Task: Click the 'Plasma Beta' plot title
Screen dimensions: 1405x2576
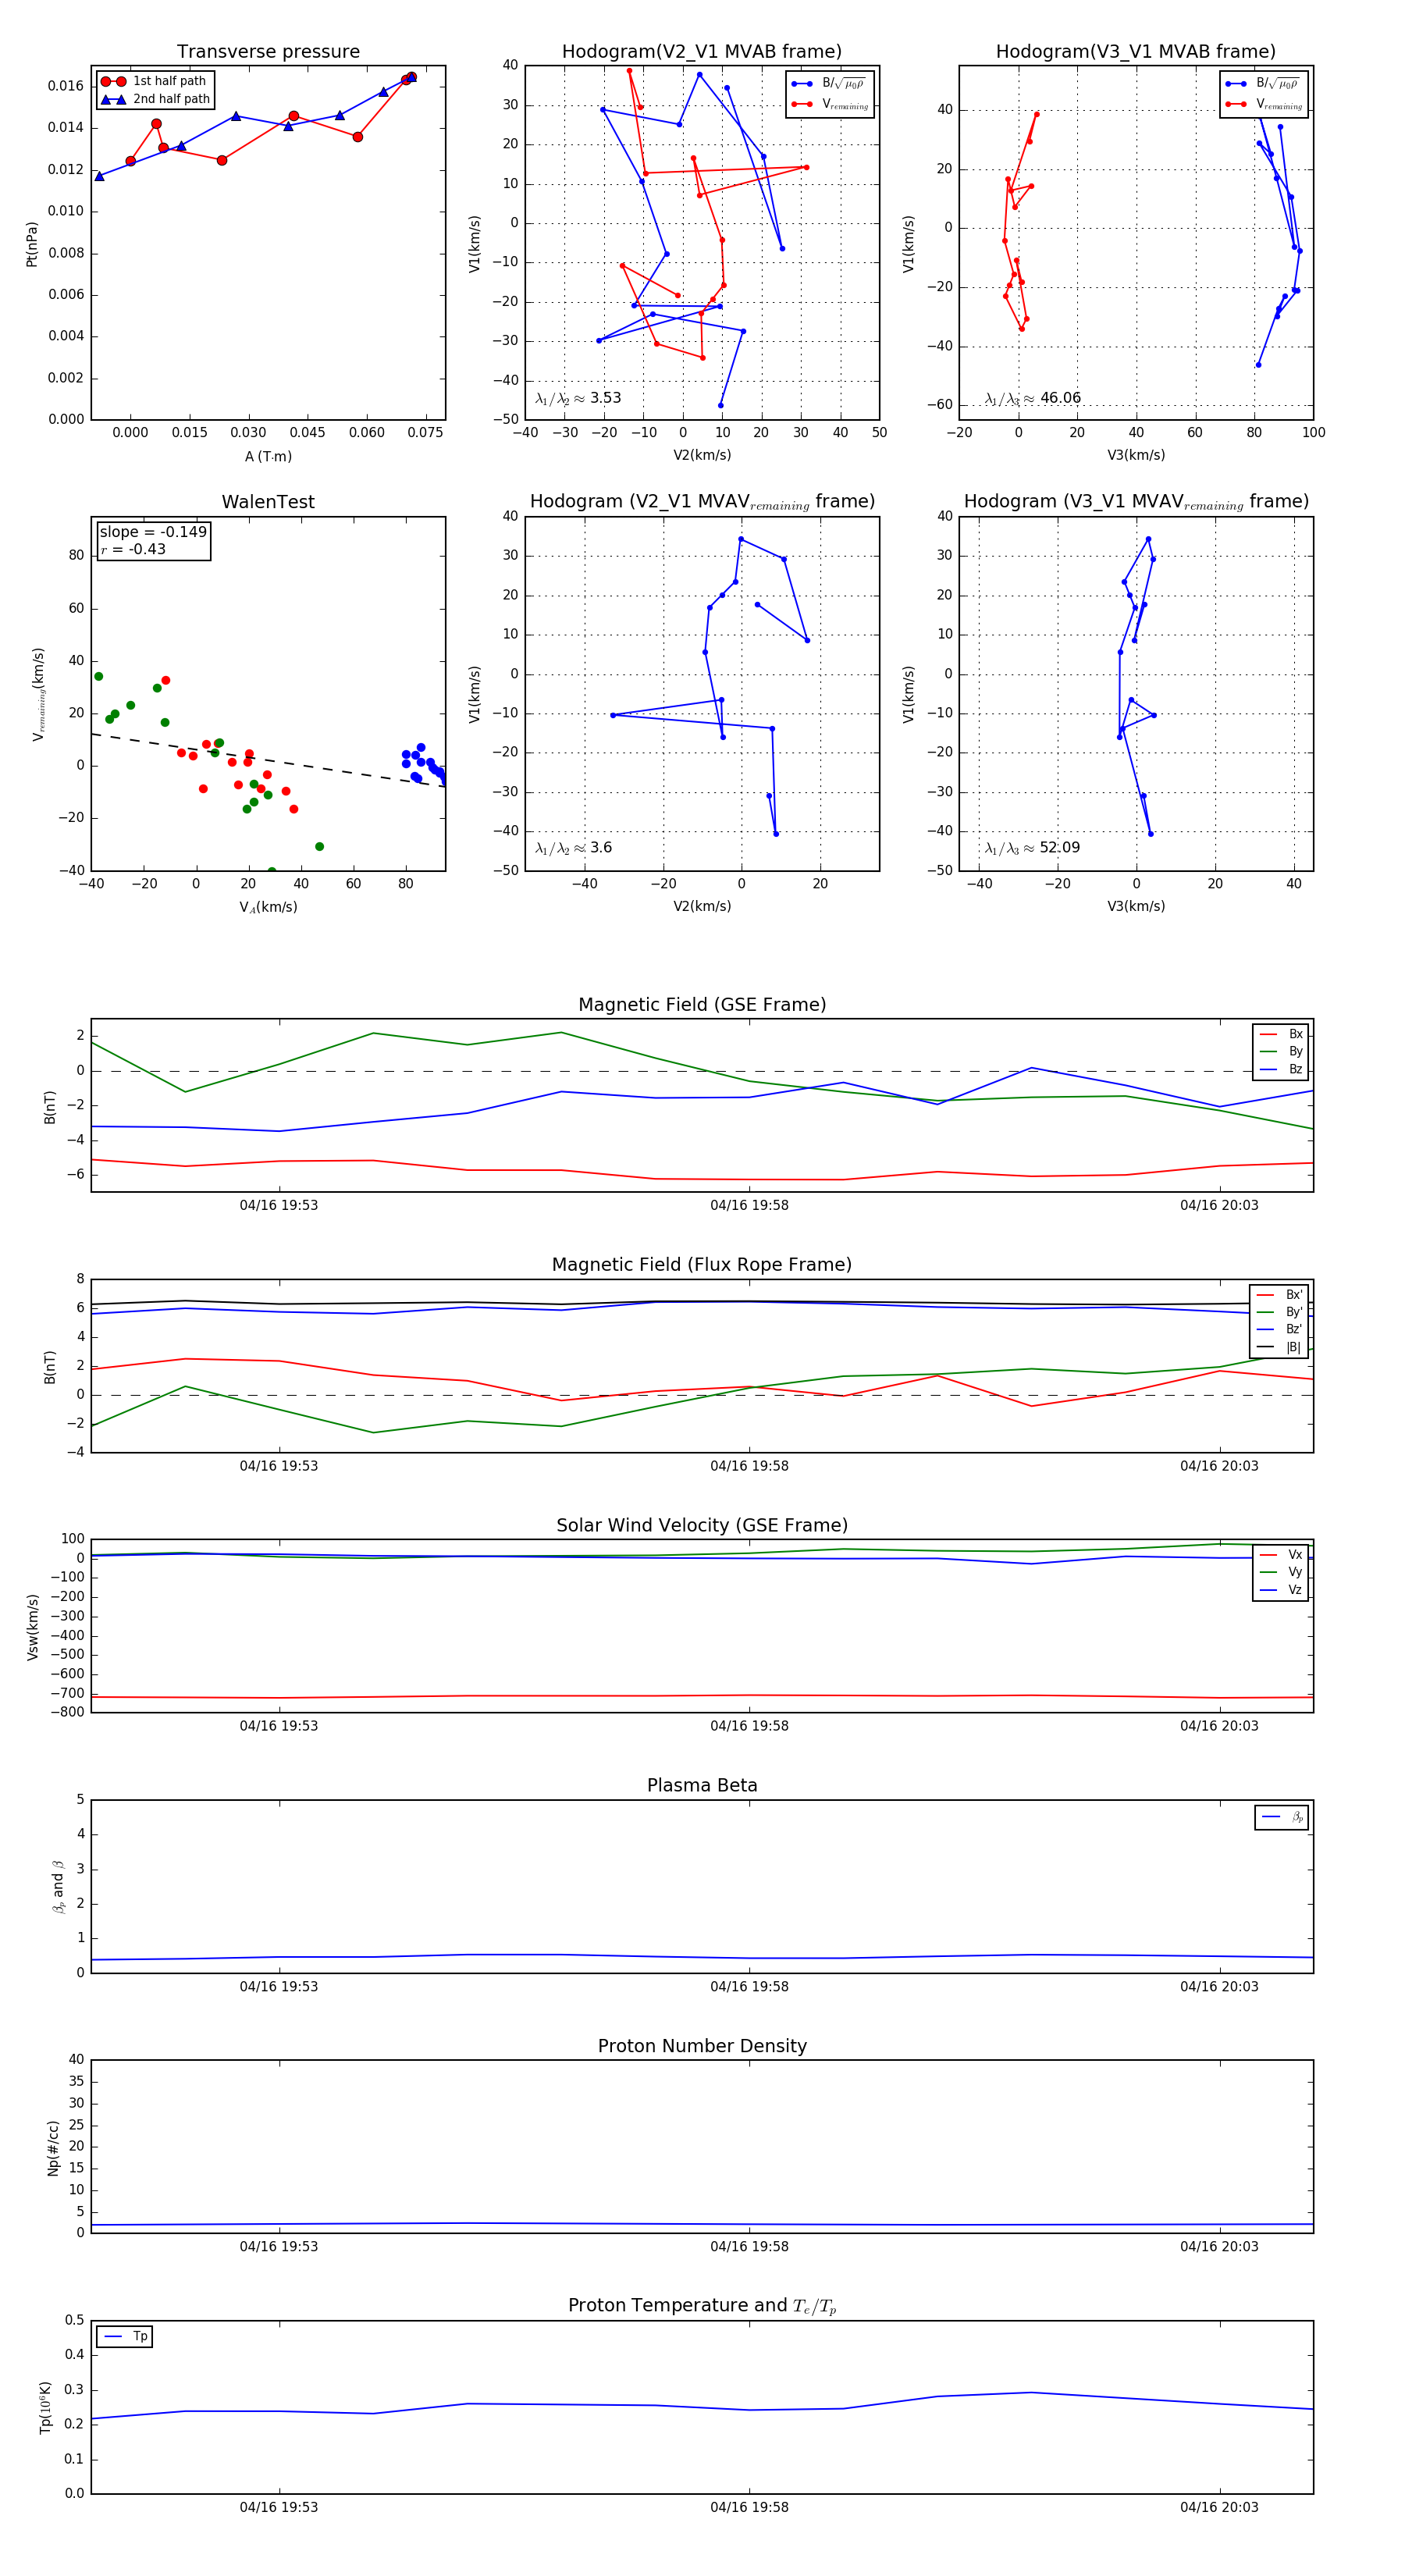Action: click(x=702, y=1785)
